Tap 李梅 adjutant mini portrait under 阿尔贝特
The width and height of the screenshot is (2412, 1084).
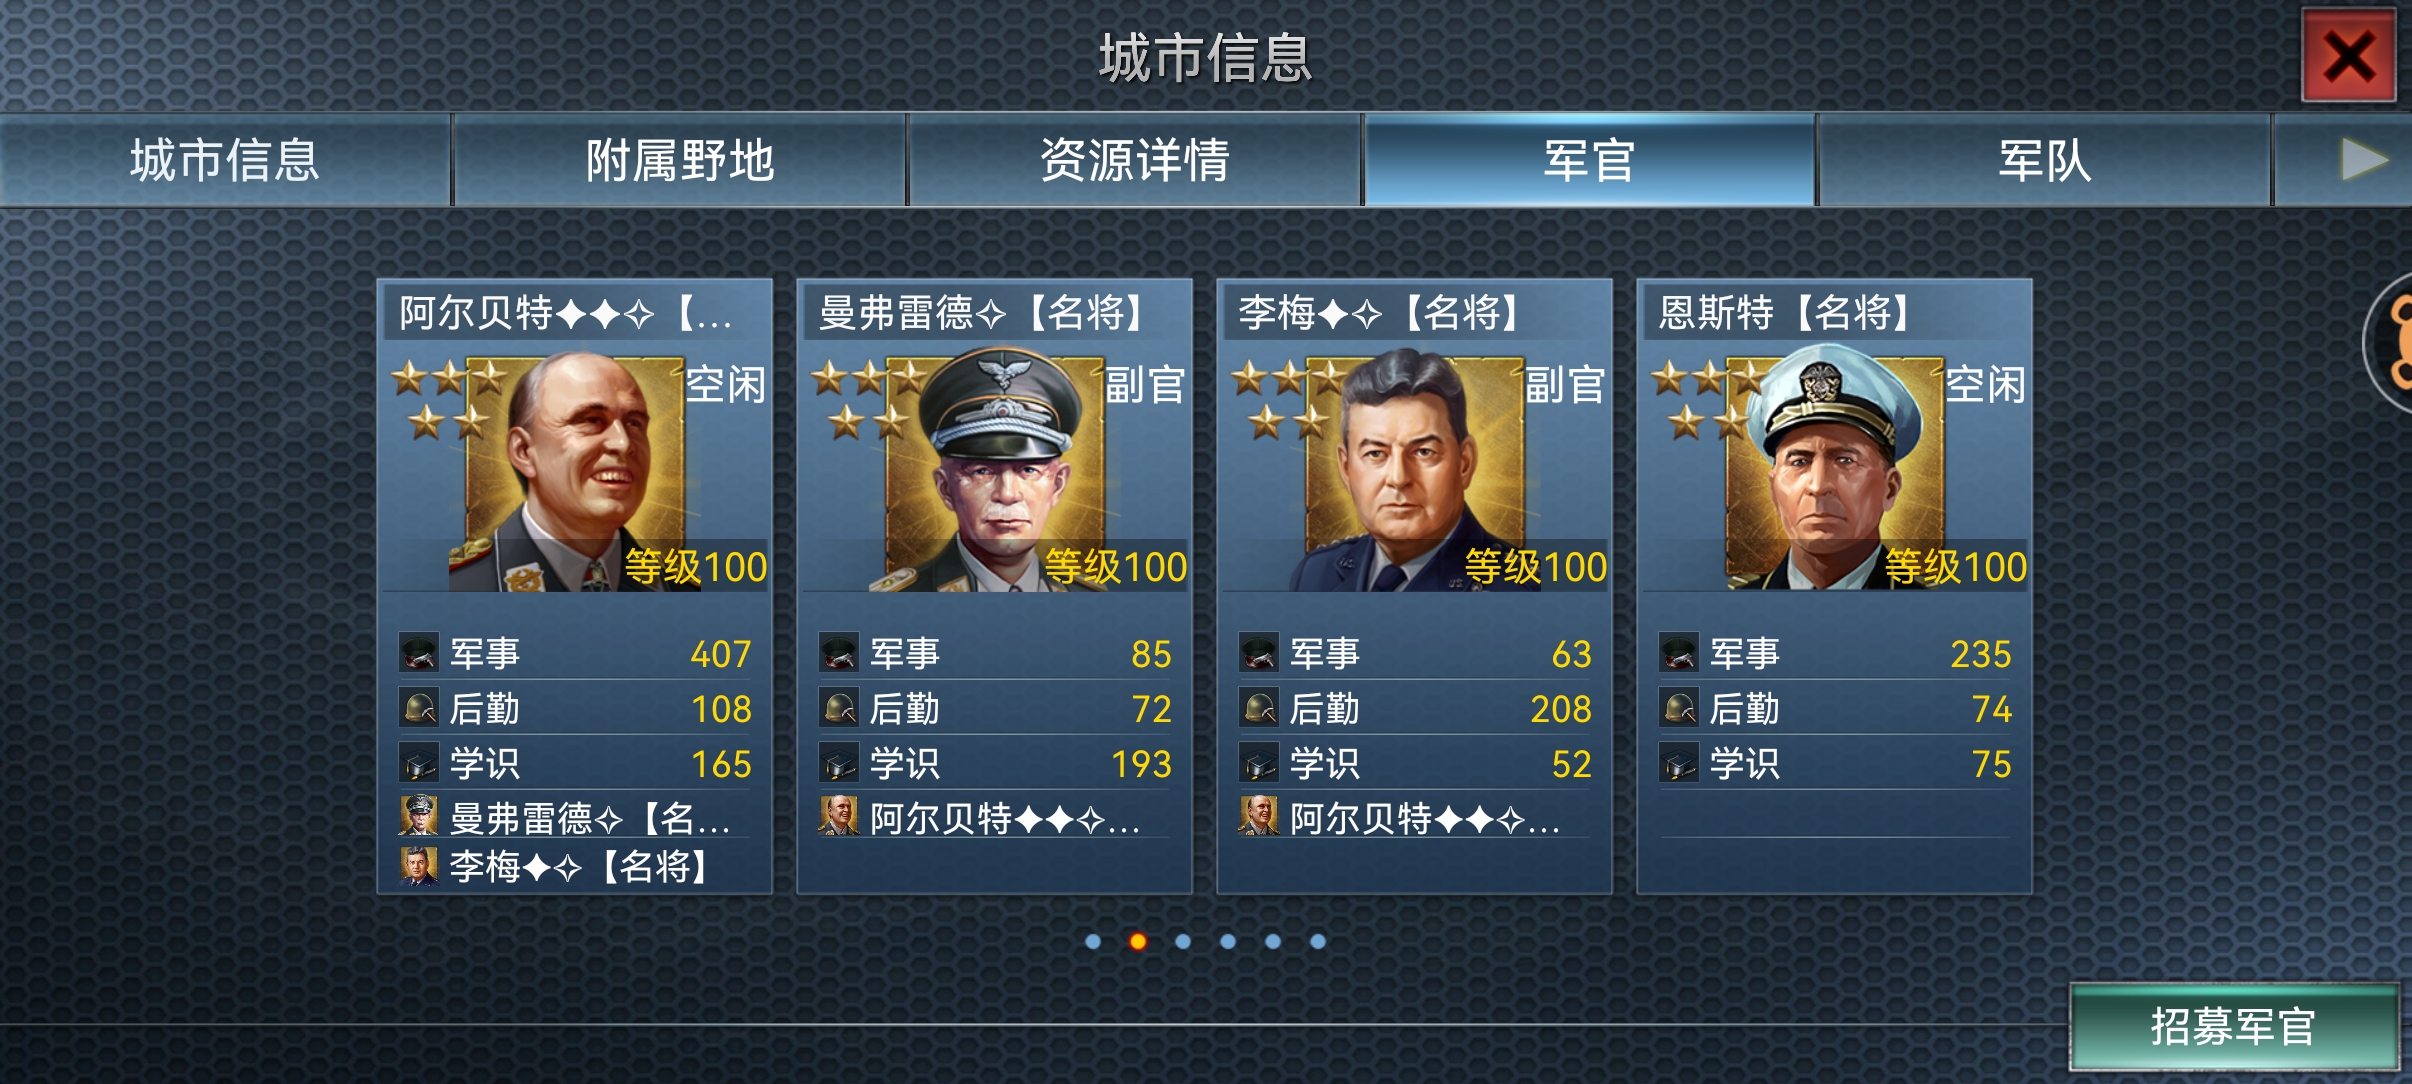(418, 866)
